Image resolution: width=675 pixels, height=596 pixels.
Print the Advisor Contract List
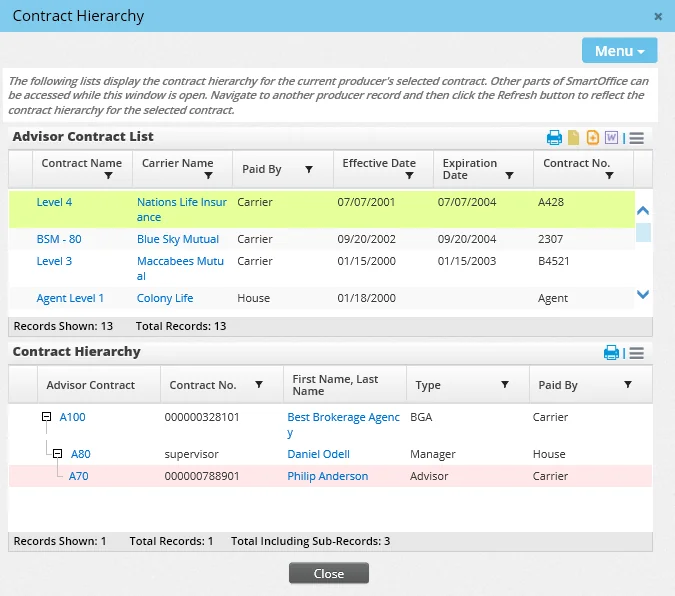554,138
